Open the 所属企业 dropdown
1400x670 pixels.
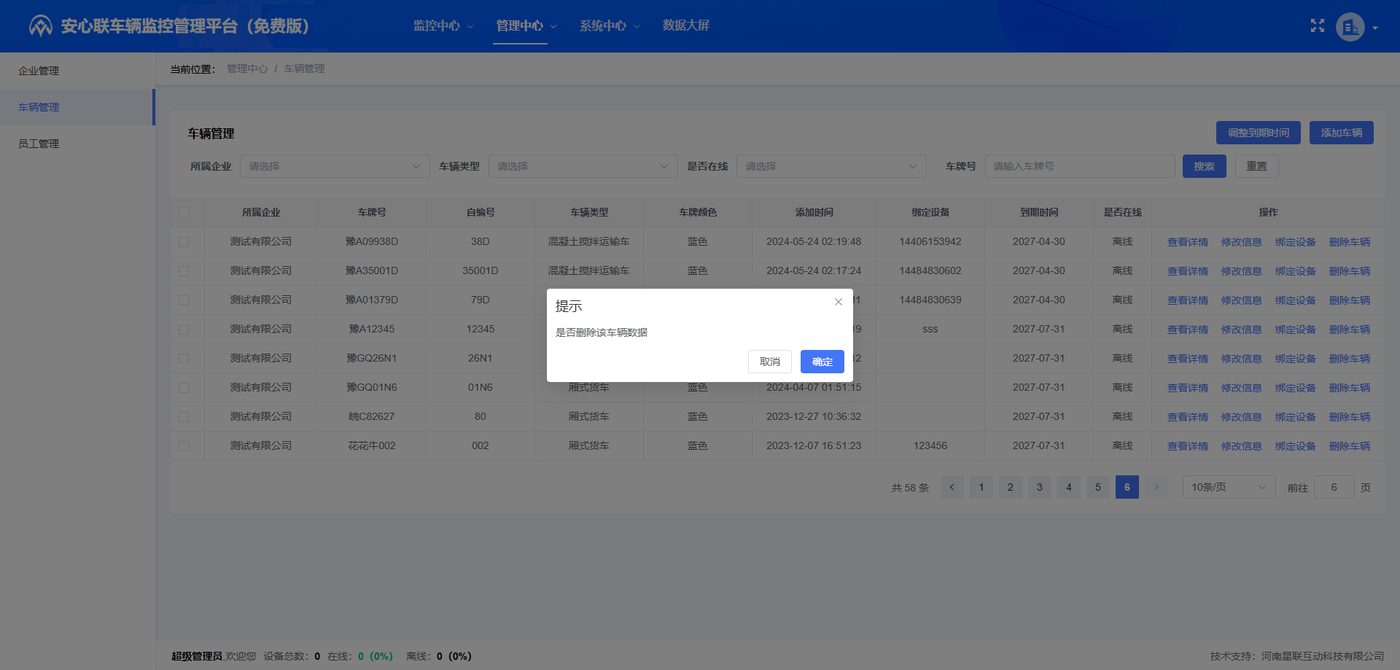click(334, 166)
